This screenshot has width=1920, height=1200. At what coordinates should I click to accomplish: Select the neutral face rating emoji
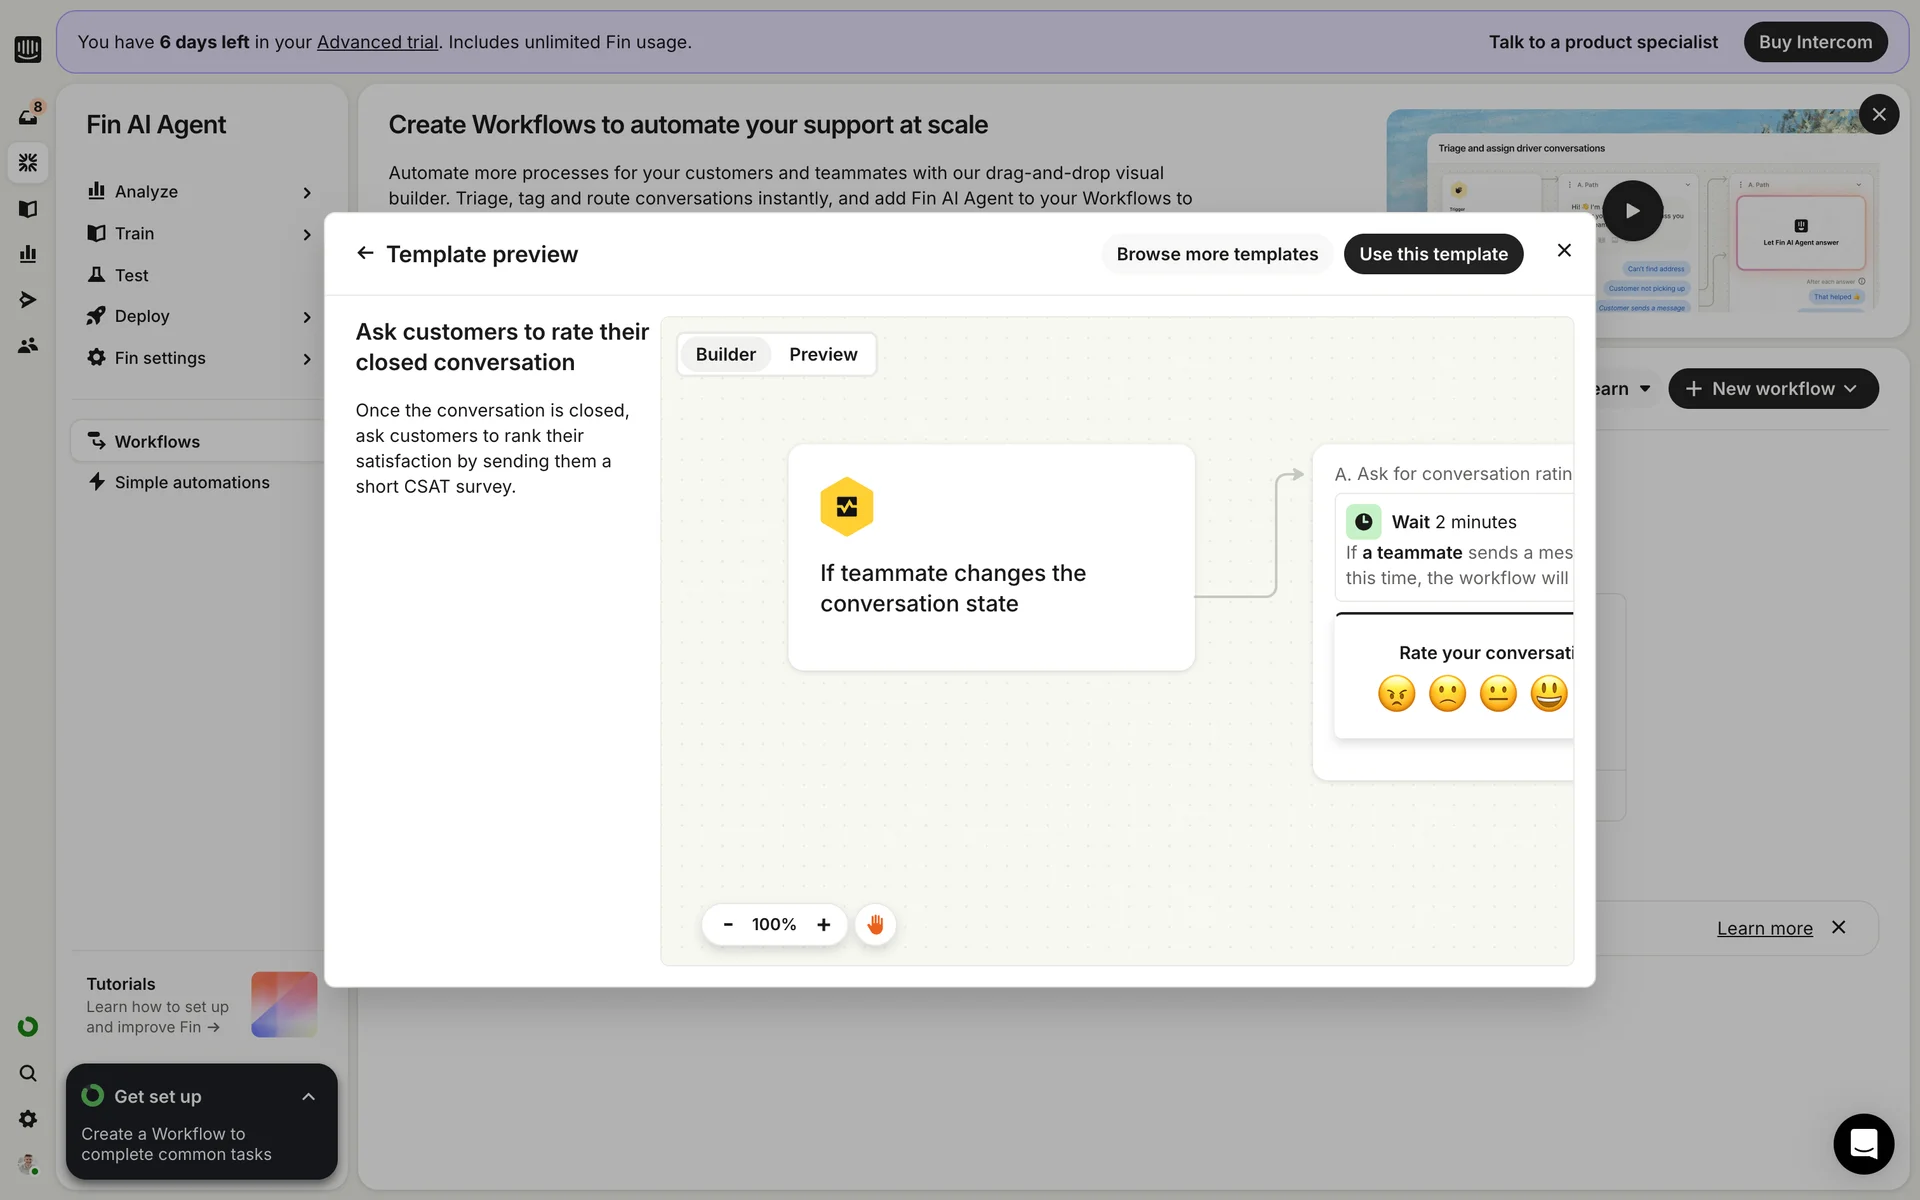click(x=1497, y=693)
